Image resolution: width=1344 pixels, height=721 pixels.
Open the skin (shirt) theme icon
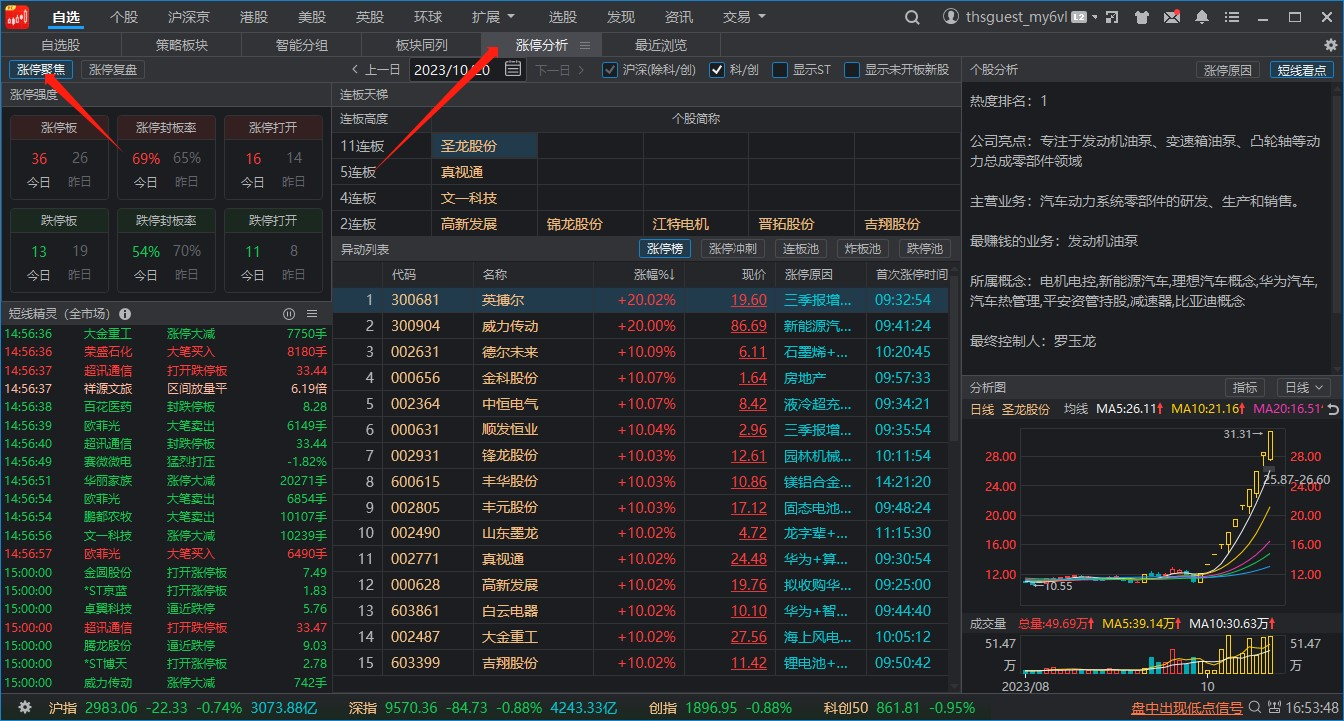tap(1143, 17)
